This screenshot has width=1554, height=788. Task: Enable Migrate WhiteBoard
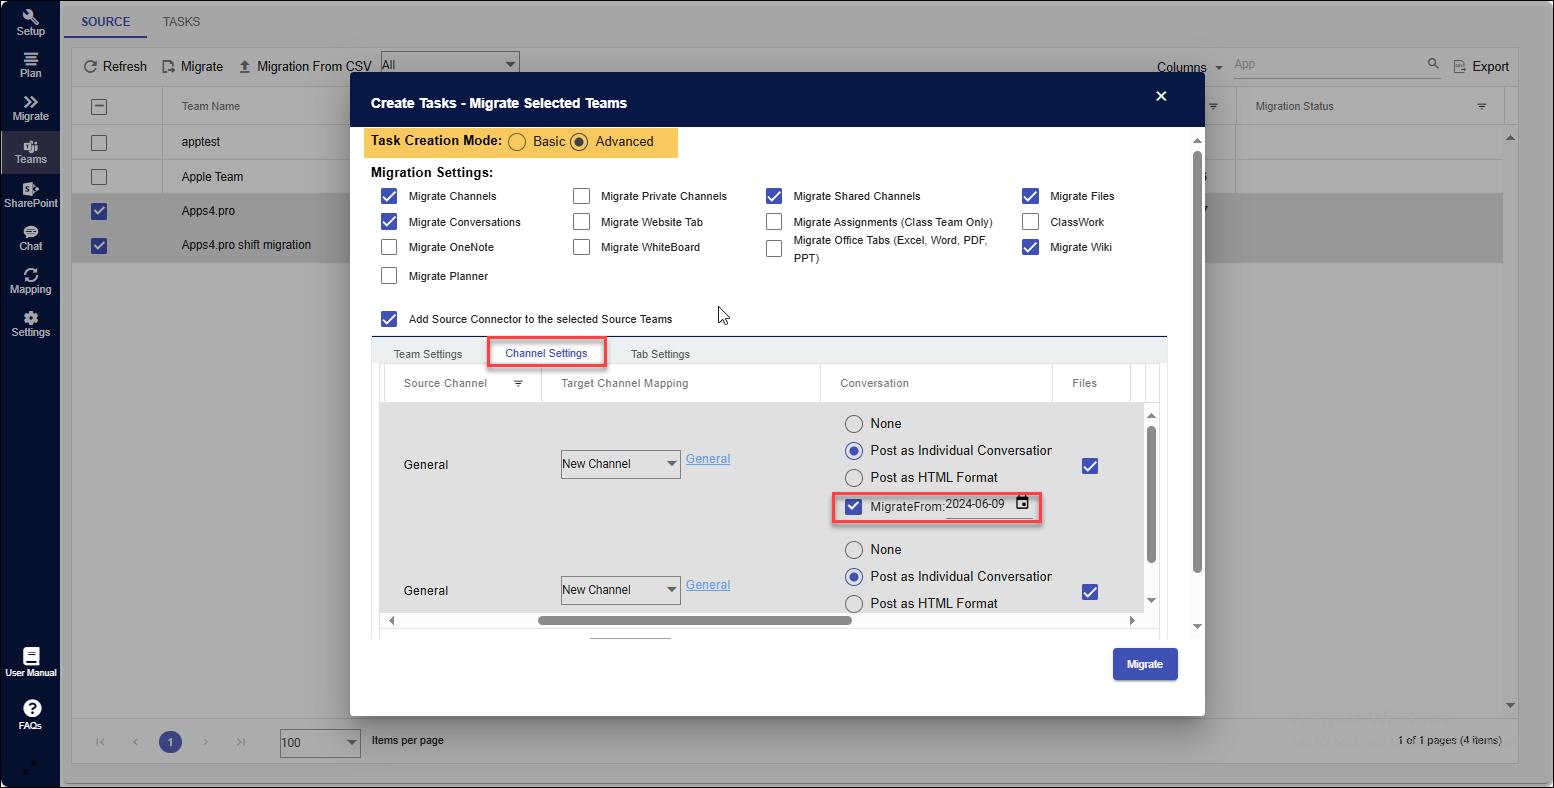[581, 247]
